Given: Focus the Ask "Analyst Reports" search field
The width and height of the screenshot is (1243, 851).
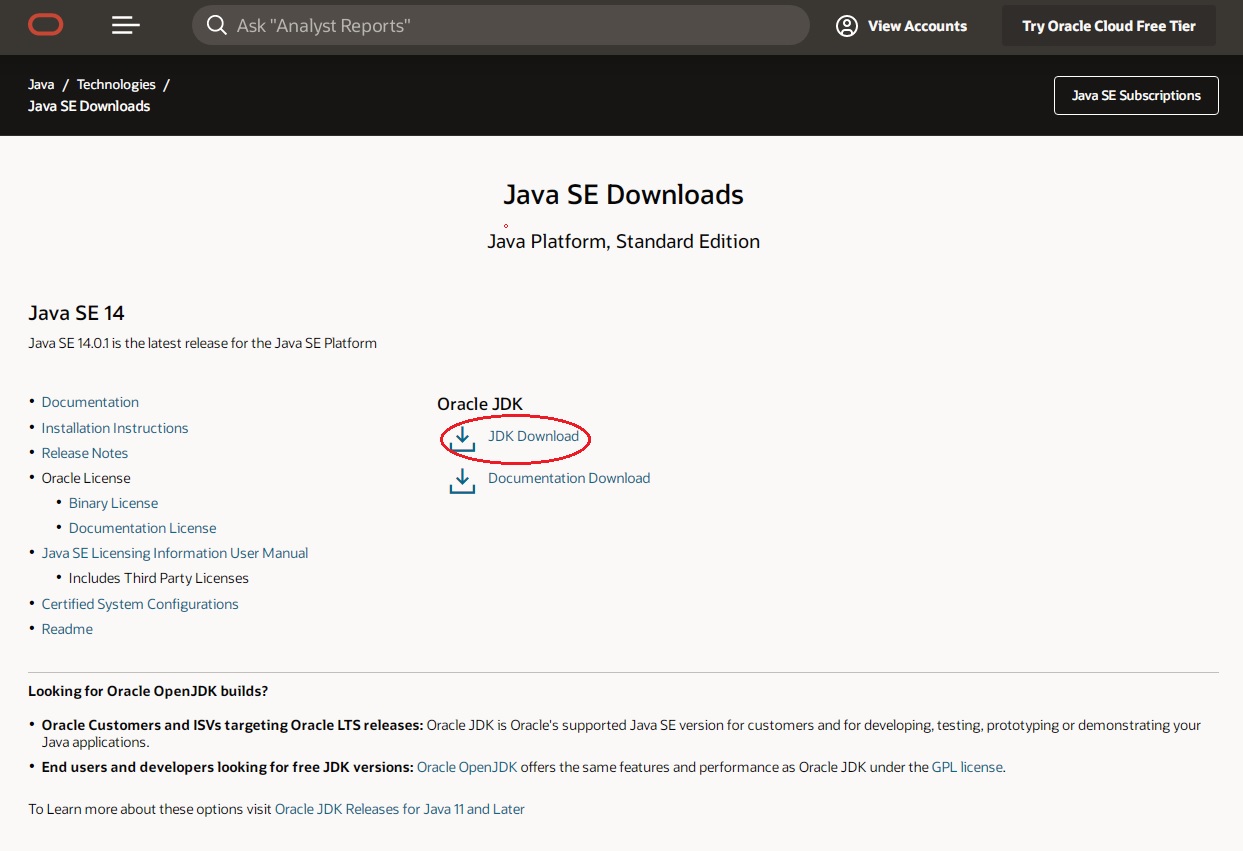Looking at the screenshot, I should 500,25.
